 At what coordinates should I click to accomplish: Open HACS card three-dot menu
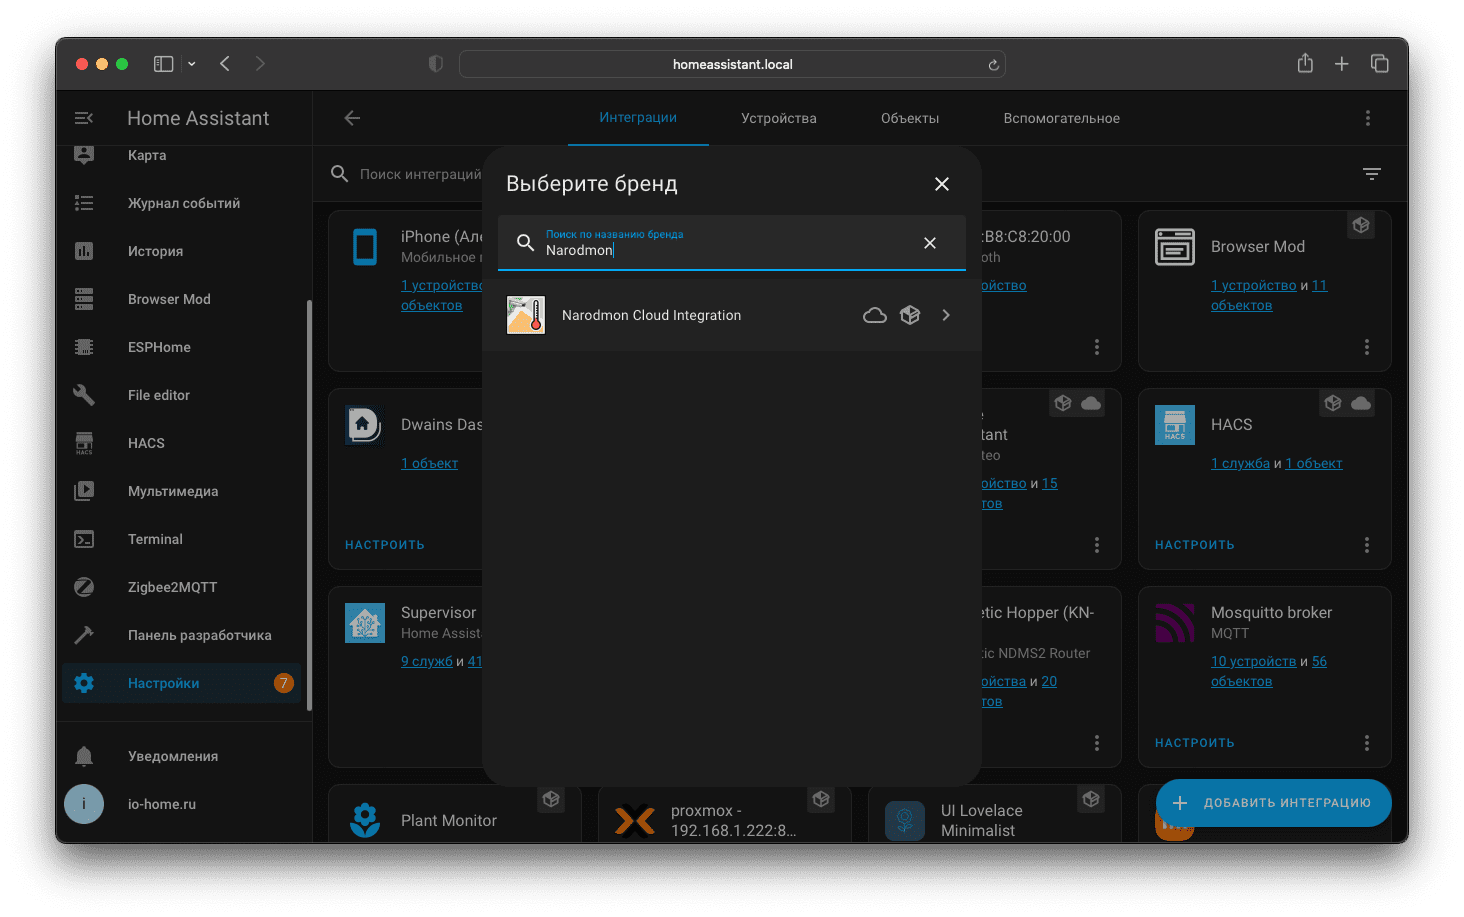1366,545
